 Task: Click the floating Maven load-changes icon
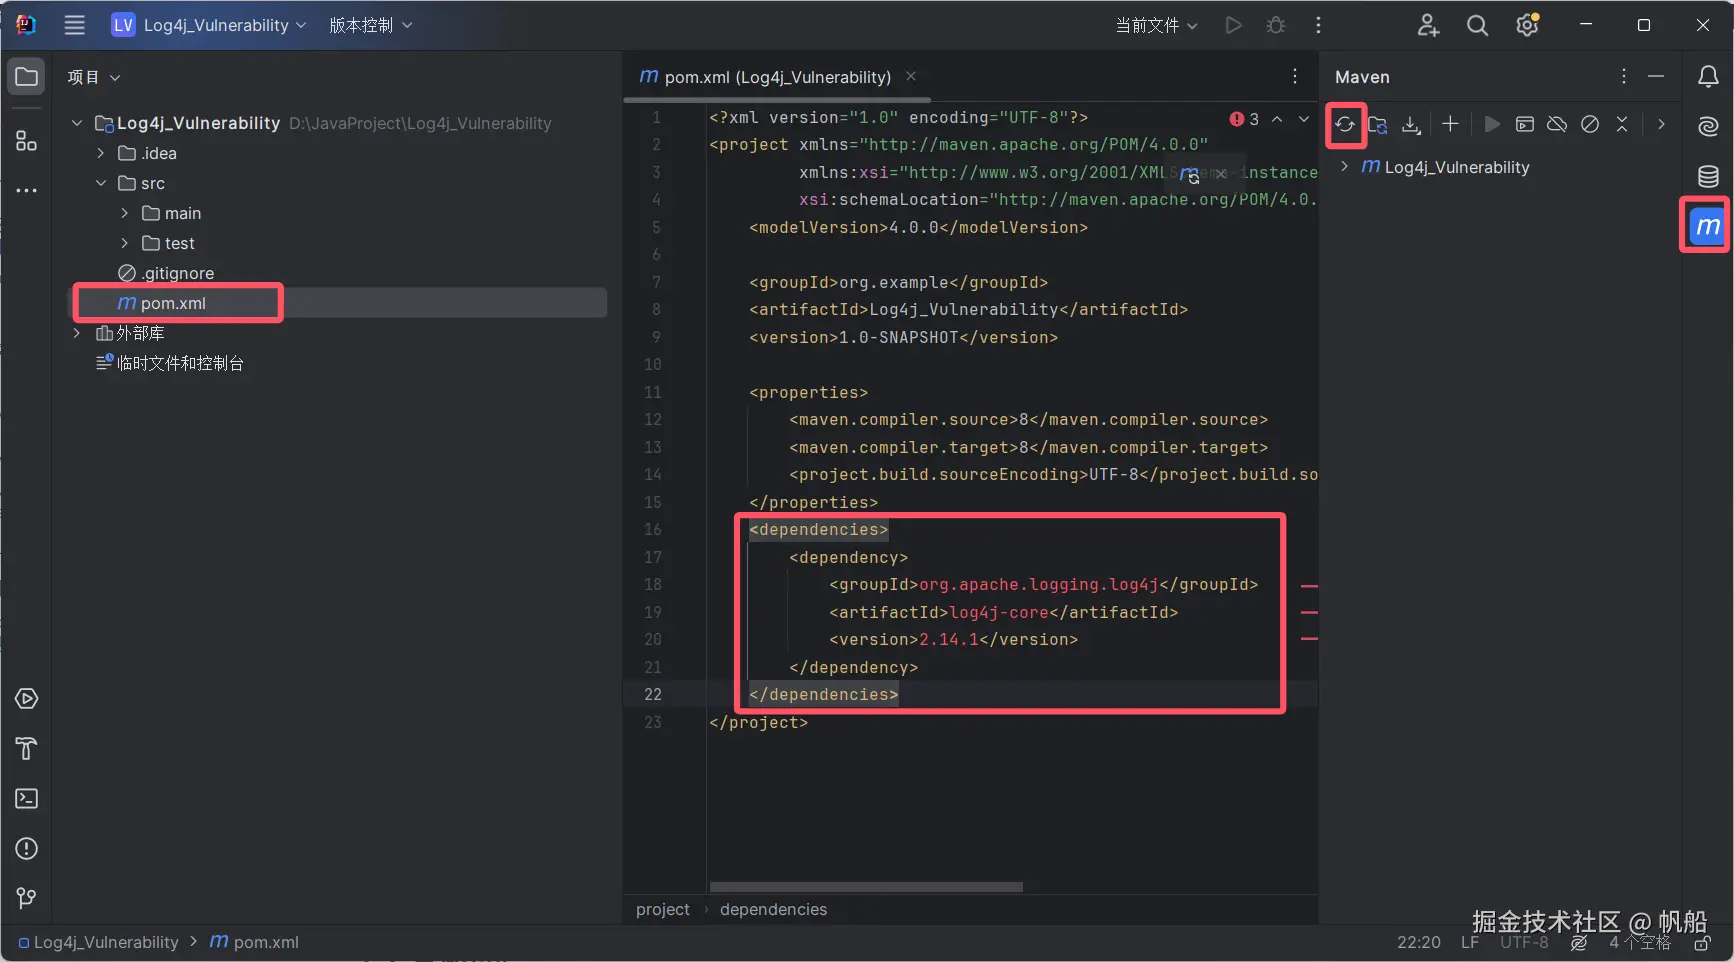1189,174
